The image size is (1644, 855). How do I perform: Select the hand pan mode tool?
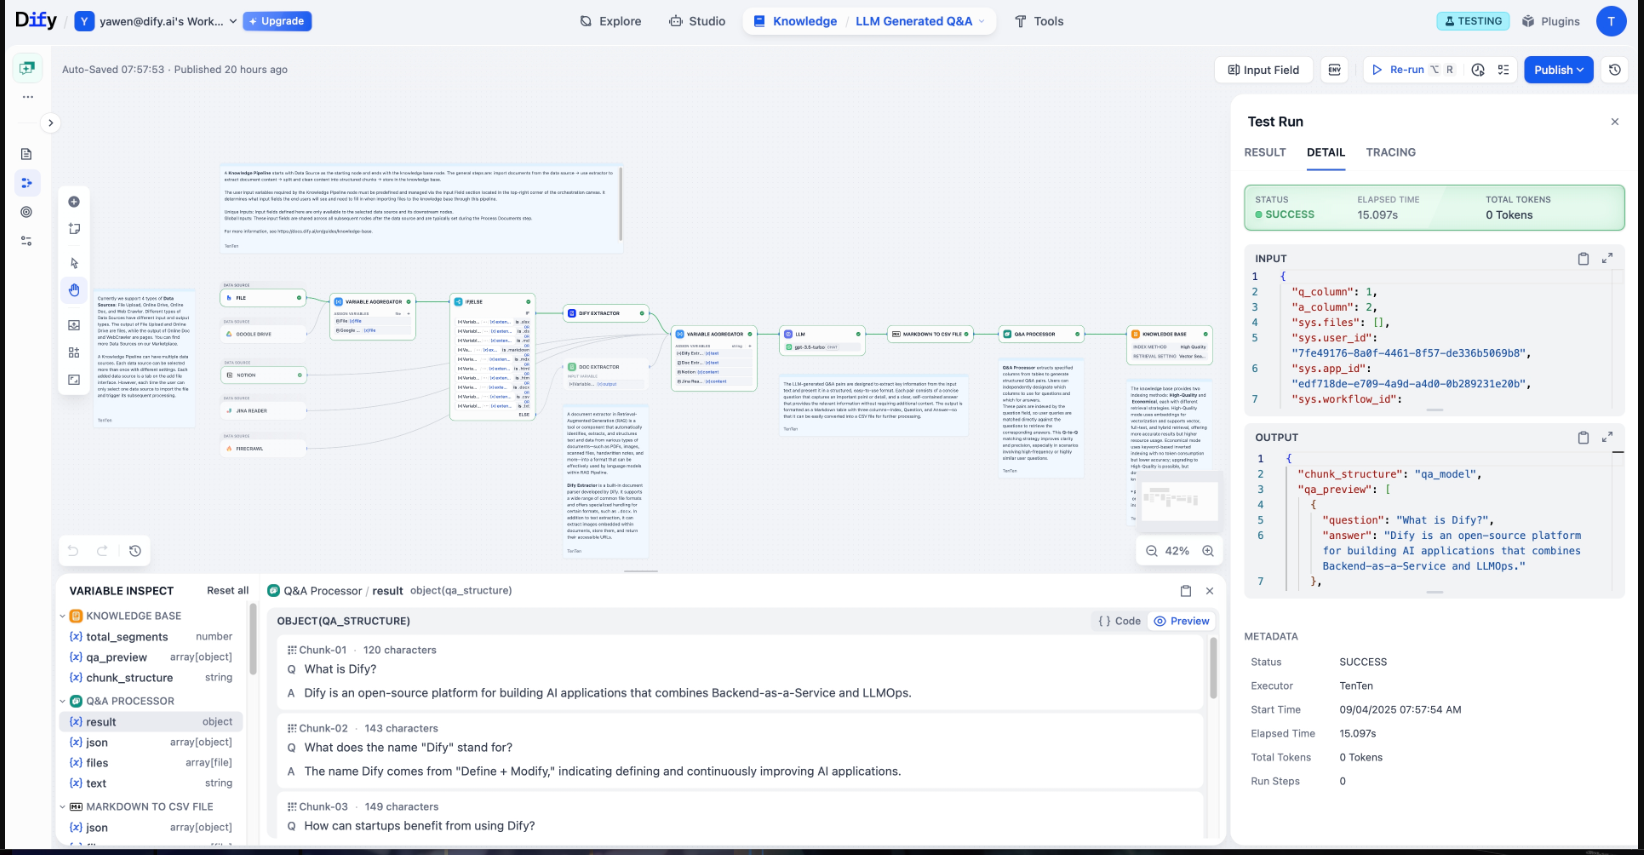coord(74,290)
